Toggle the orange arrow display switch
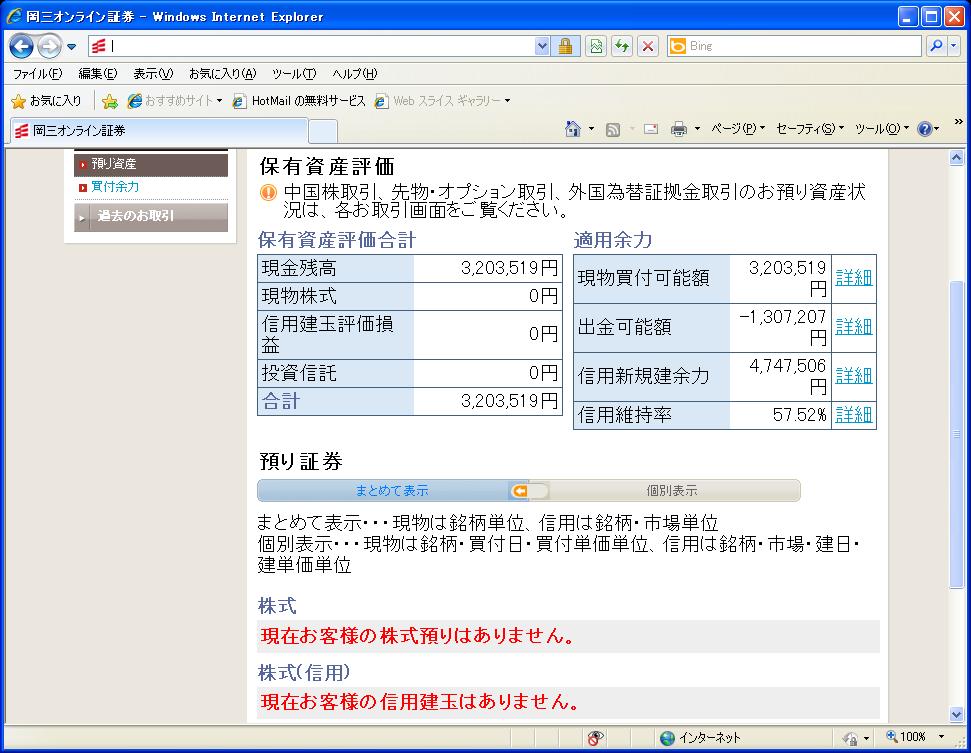The image size is (971, 753). tap(528, 491)
